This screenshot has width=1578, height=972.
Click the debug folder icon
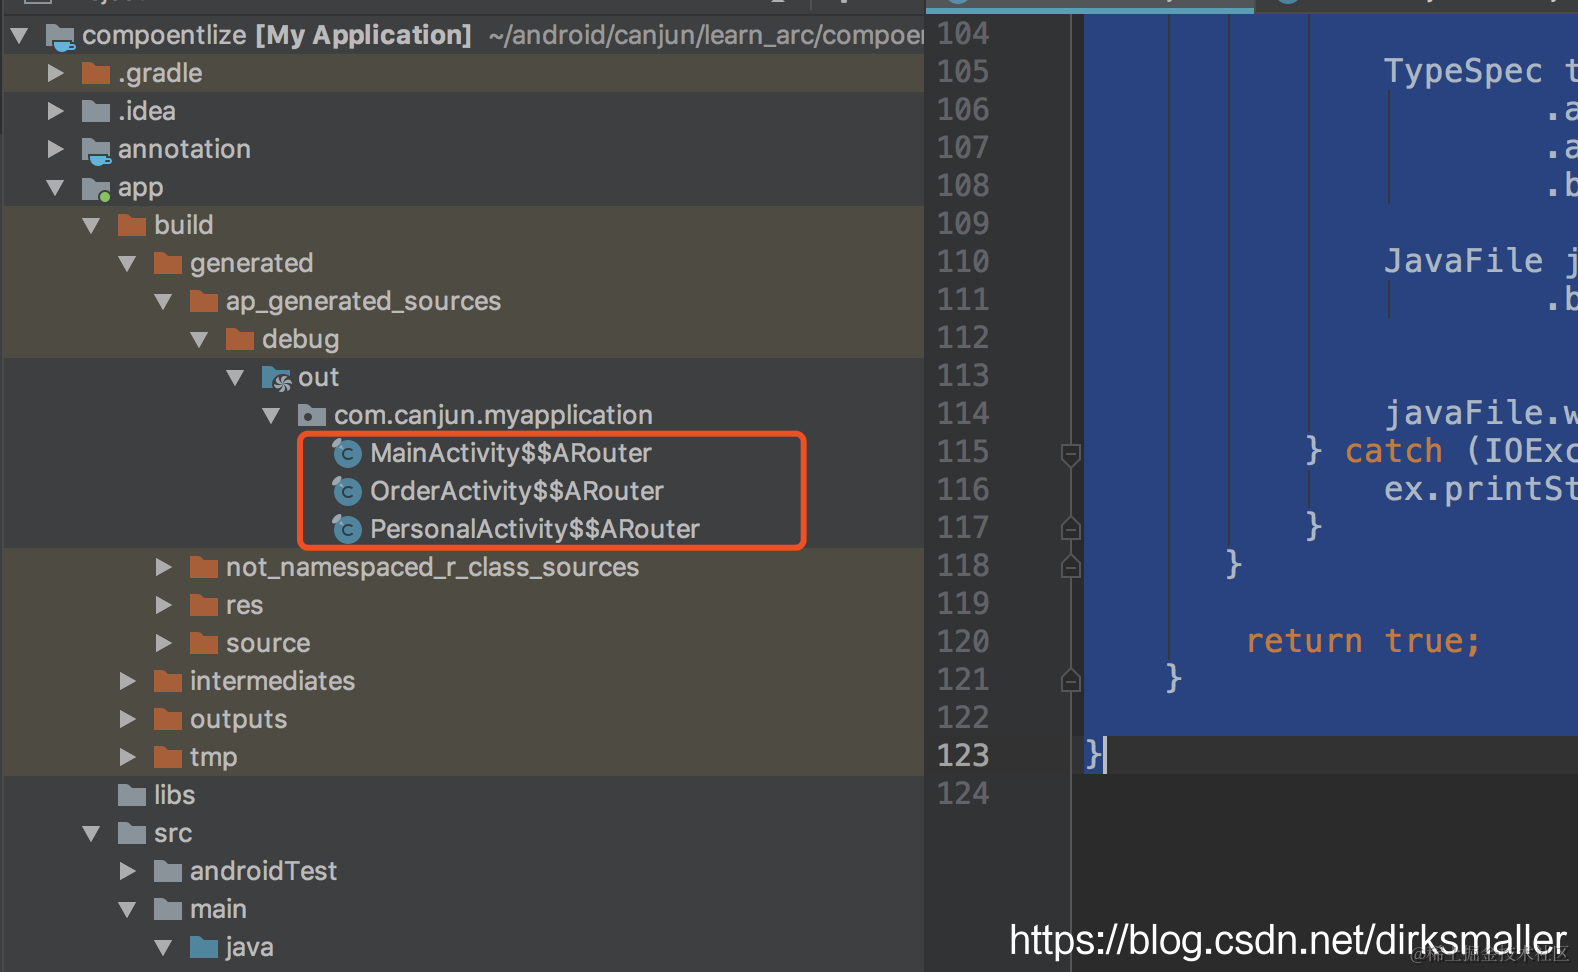[240, 339]
